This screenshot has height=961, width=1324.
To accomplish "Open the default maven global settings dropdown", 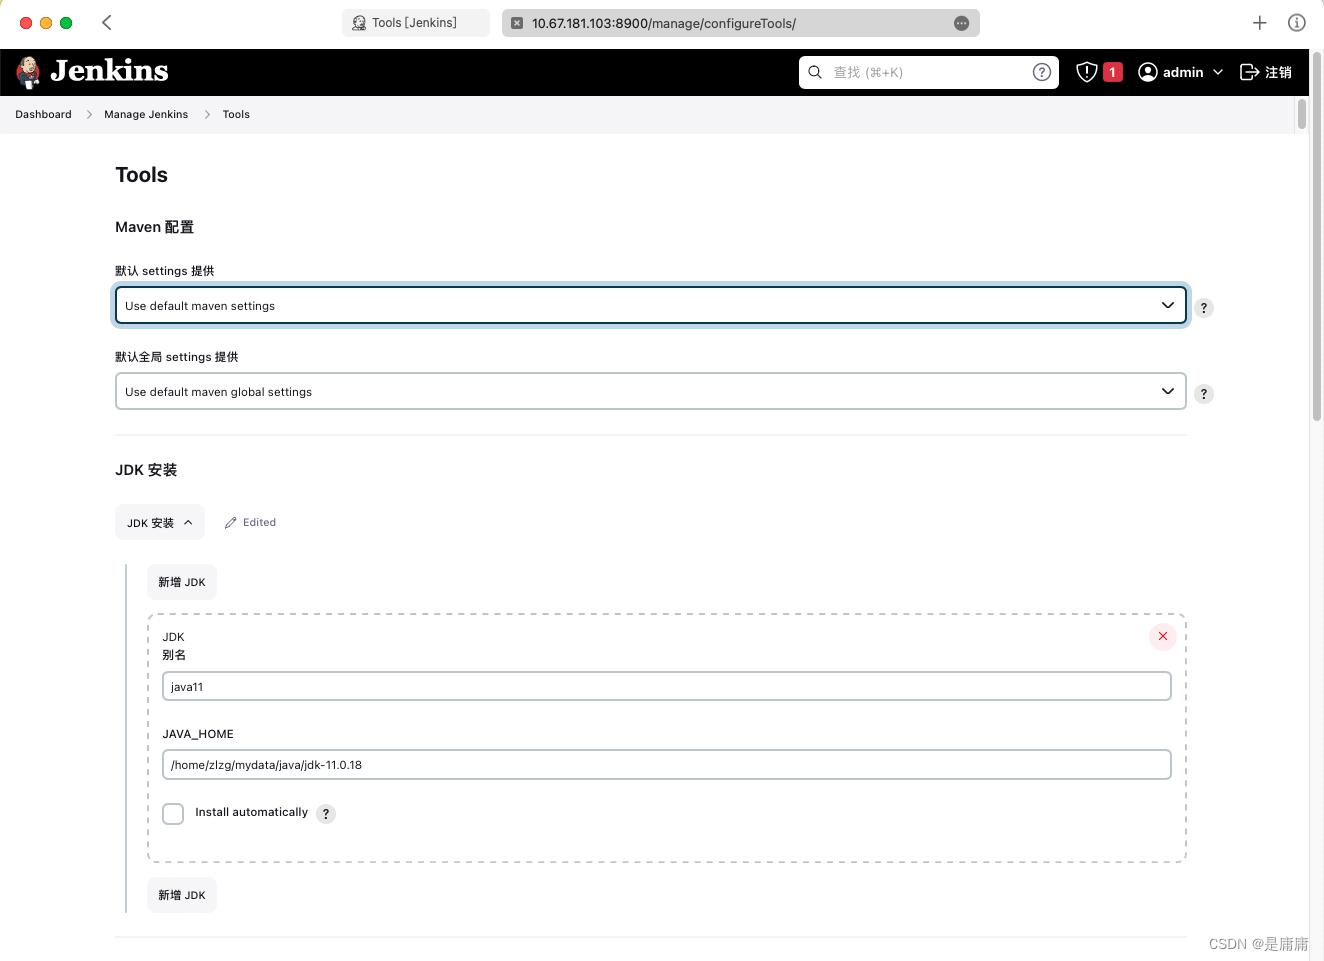I will tap(651, 391).
